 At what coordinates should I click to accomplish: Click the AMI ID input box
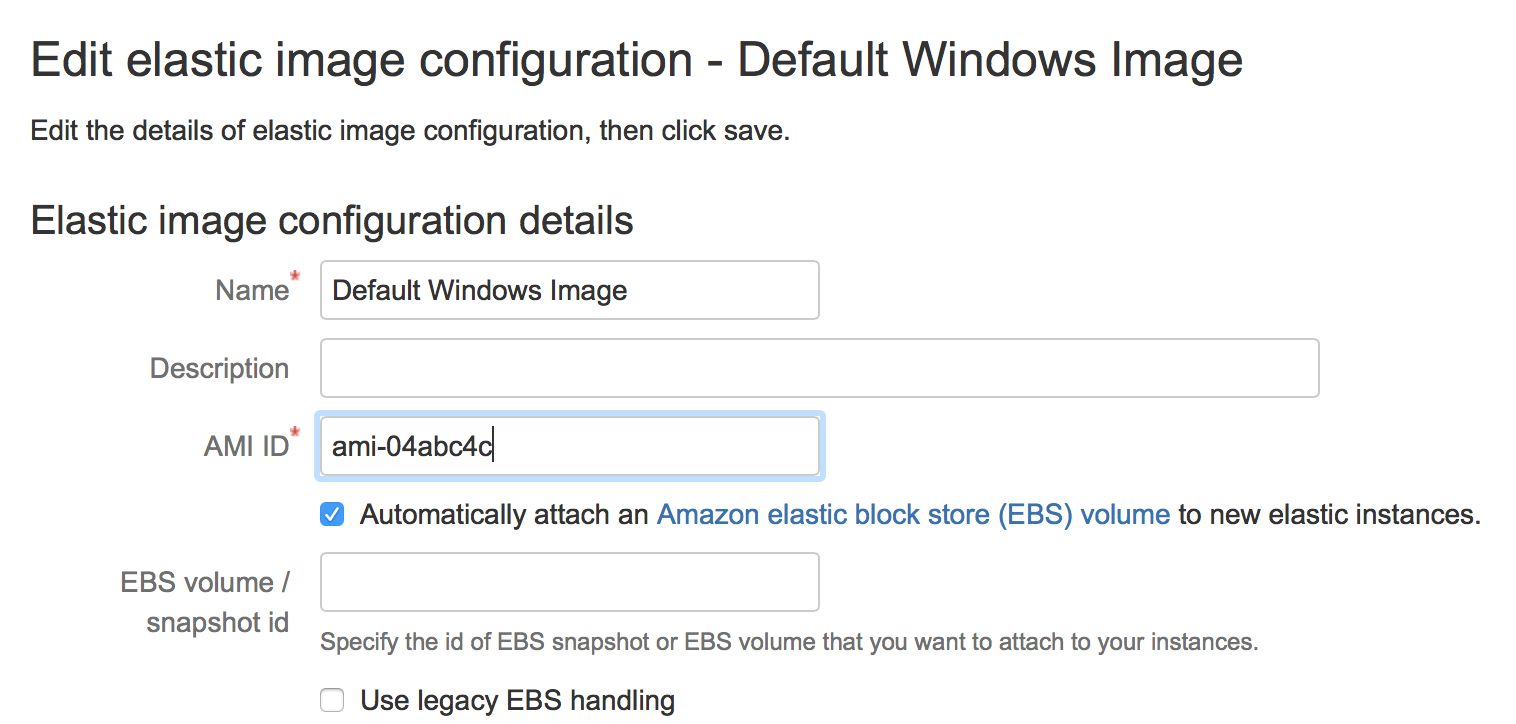coord(569,446)
